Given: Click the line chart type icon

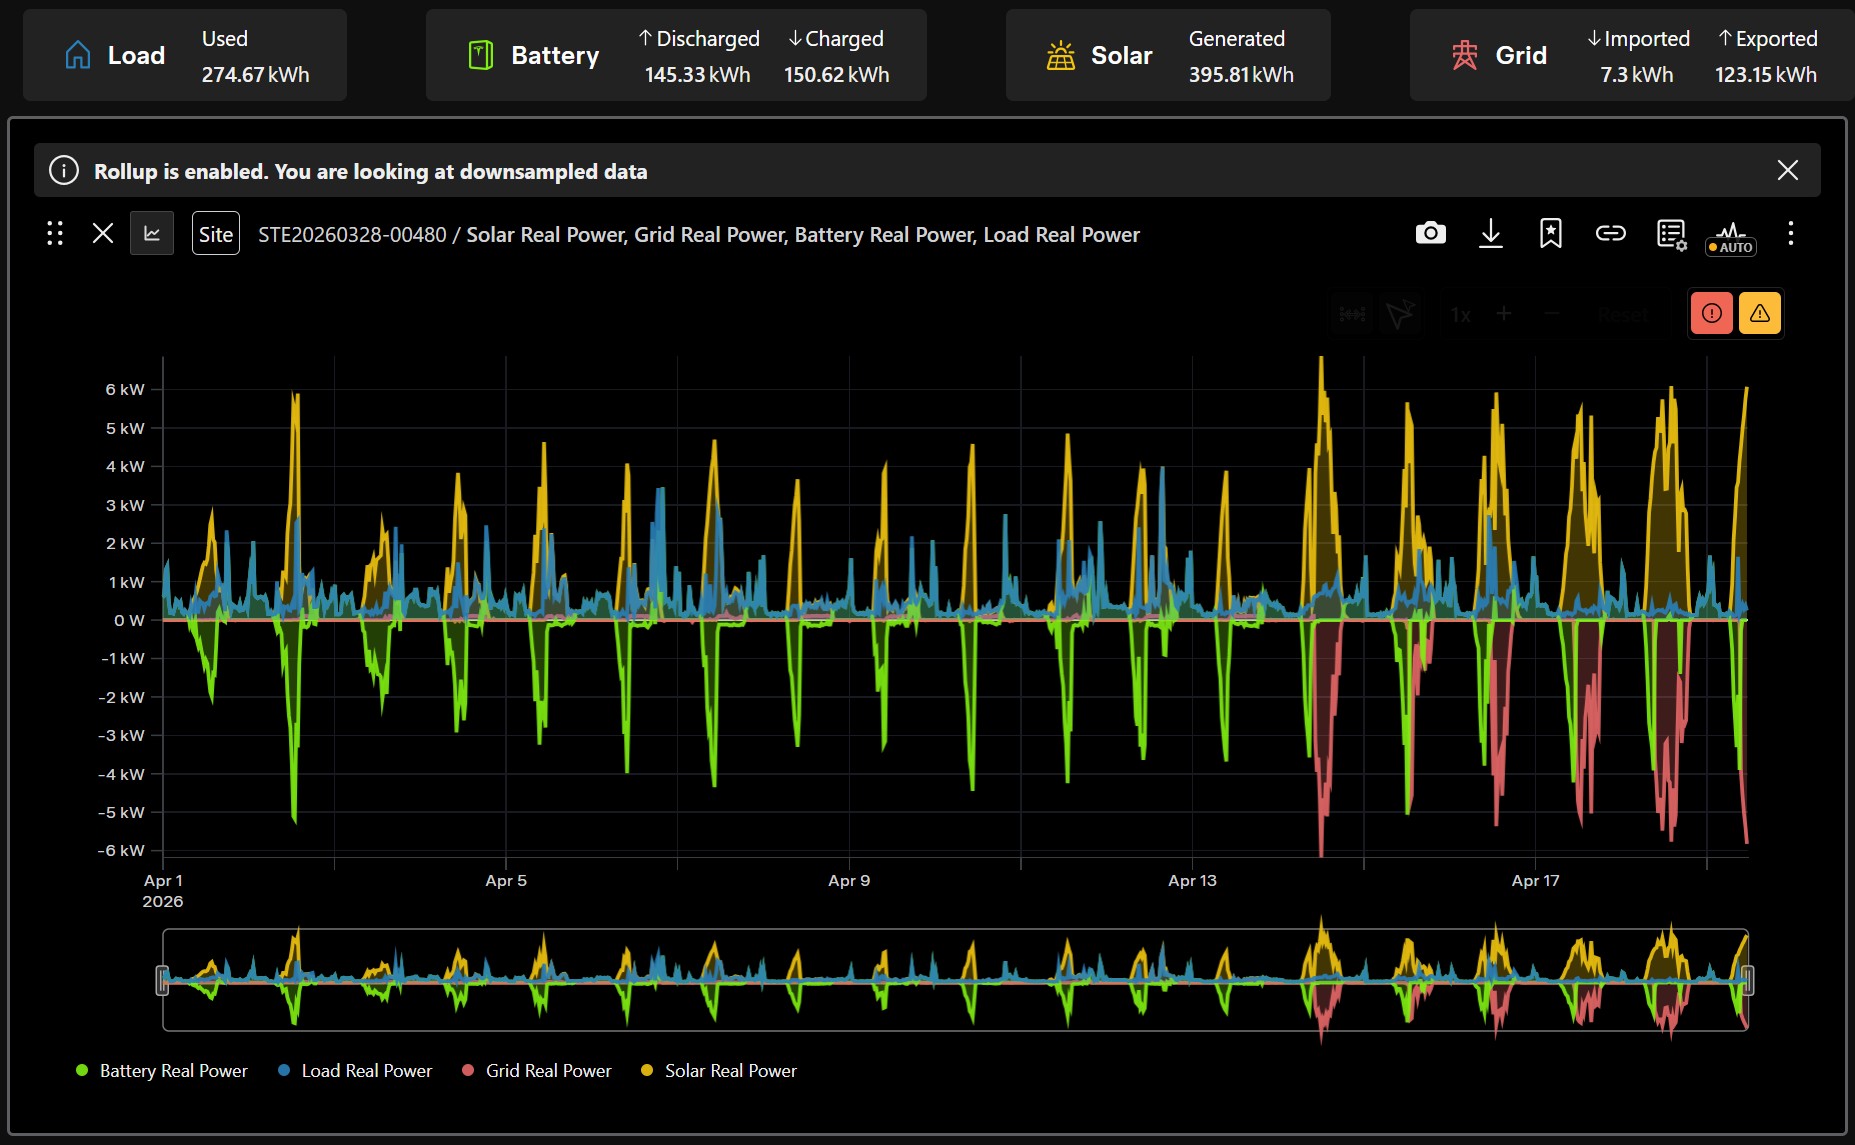Looking at the screenshot, I should click(x=152, y=234).
